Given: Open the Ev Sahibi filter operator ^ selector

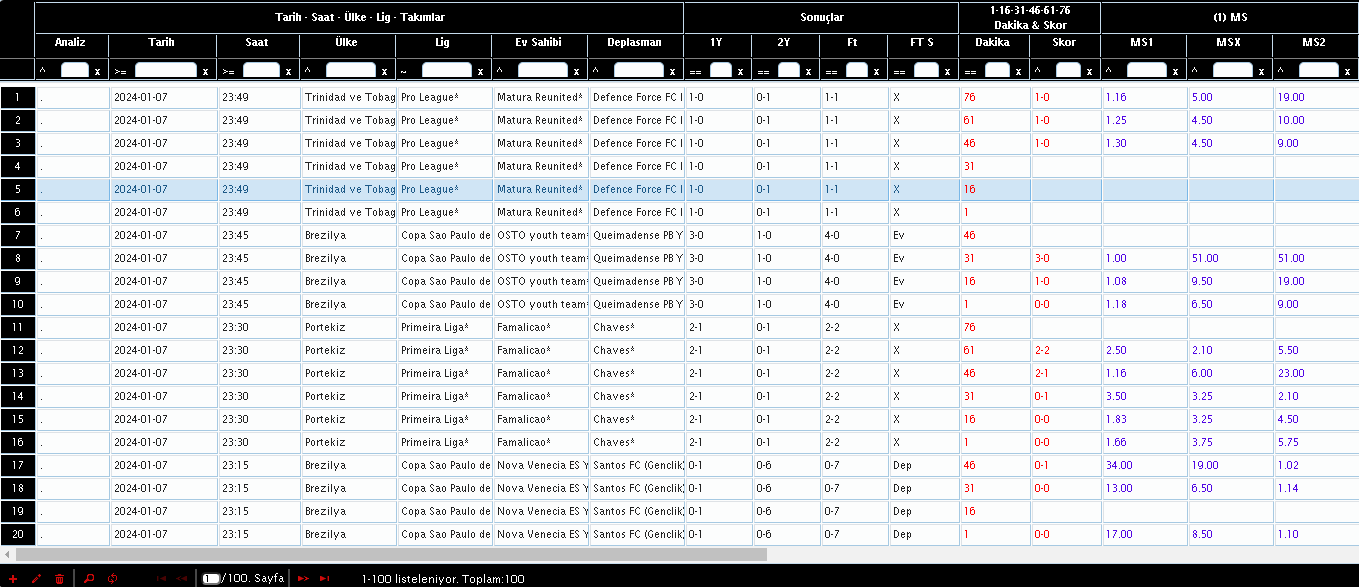Looking at the screenshot, I should coord(500,71).
